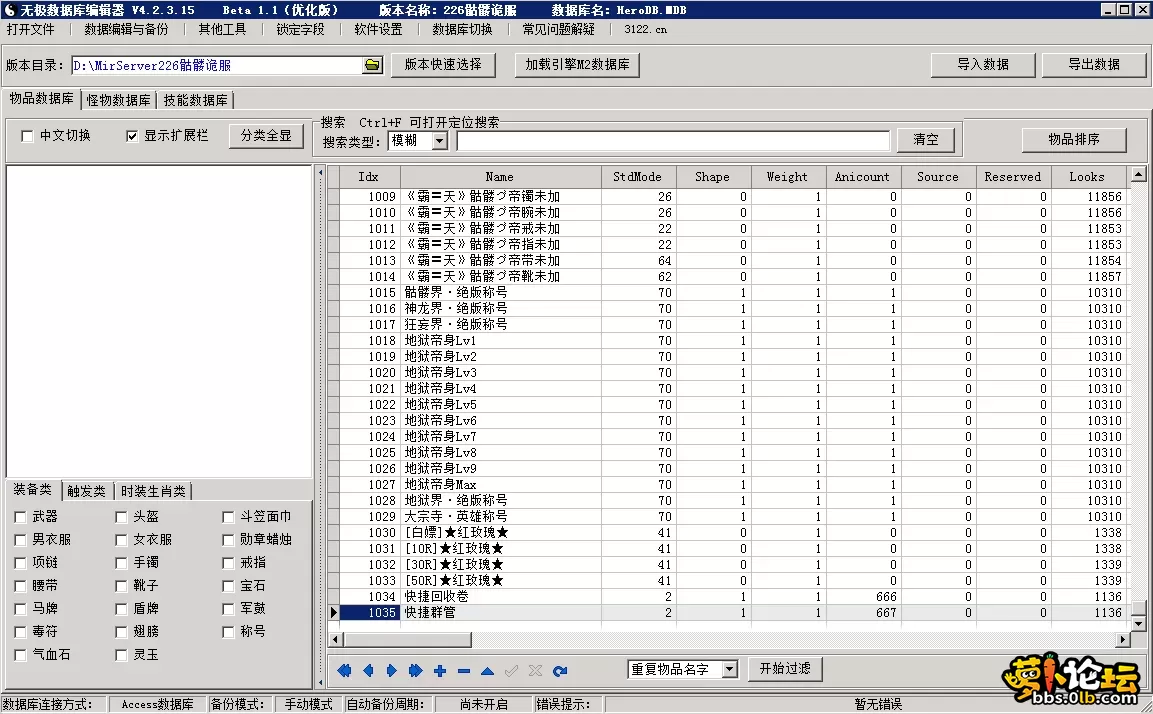This screenshot has height=714, width=1153.
Task: Open 软件设置 menu
Action: tap(378, 29)
